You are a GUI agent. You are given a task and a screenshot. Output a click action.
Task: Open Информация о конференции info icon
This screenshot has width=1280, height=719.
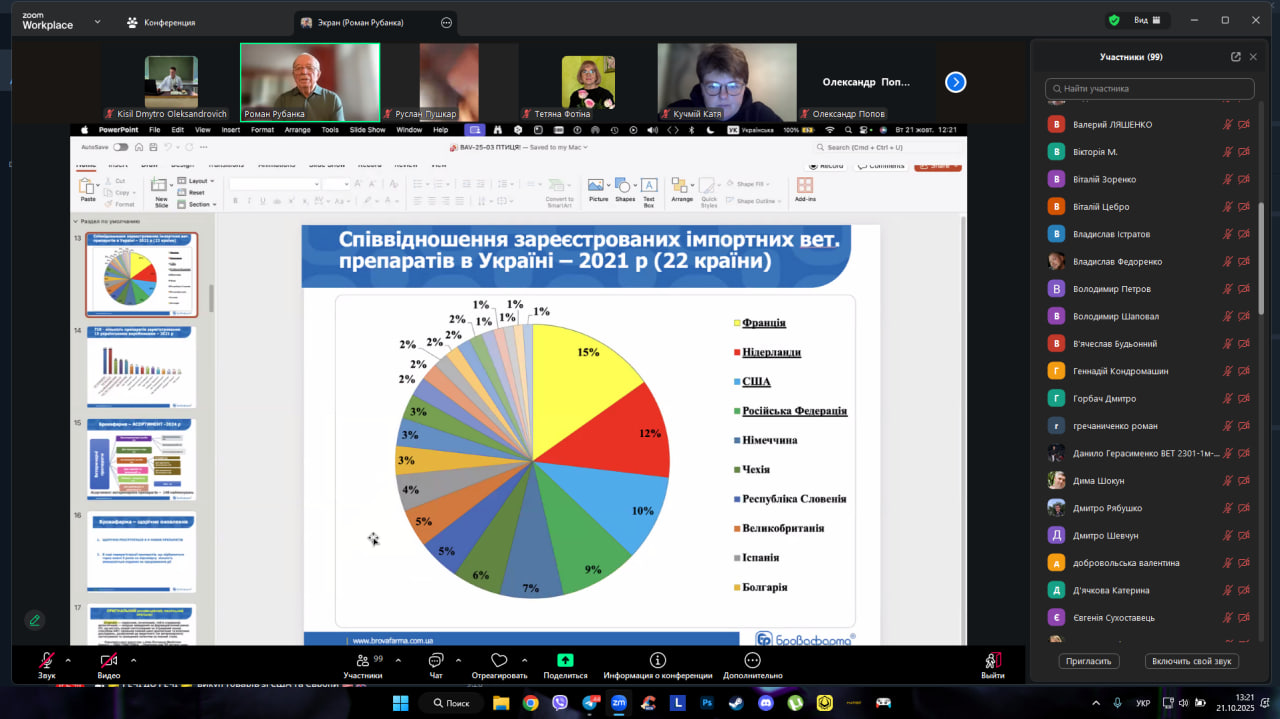coord(657,661)
